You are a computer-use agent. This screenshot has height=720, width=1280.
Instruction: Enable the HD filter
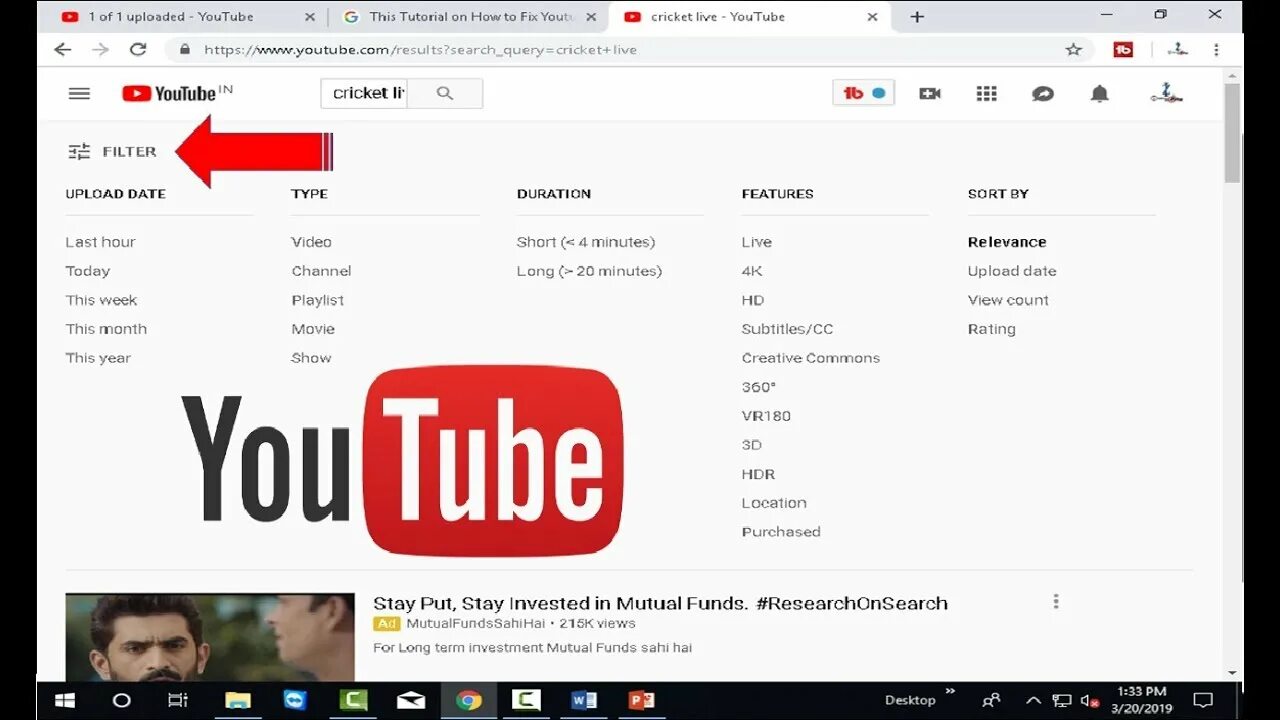pos(753,300)
